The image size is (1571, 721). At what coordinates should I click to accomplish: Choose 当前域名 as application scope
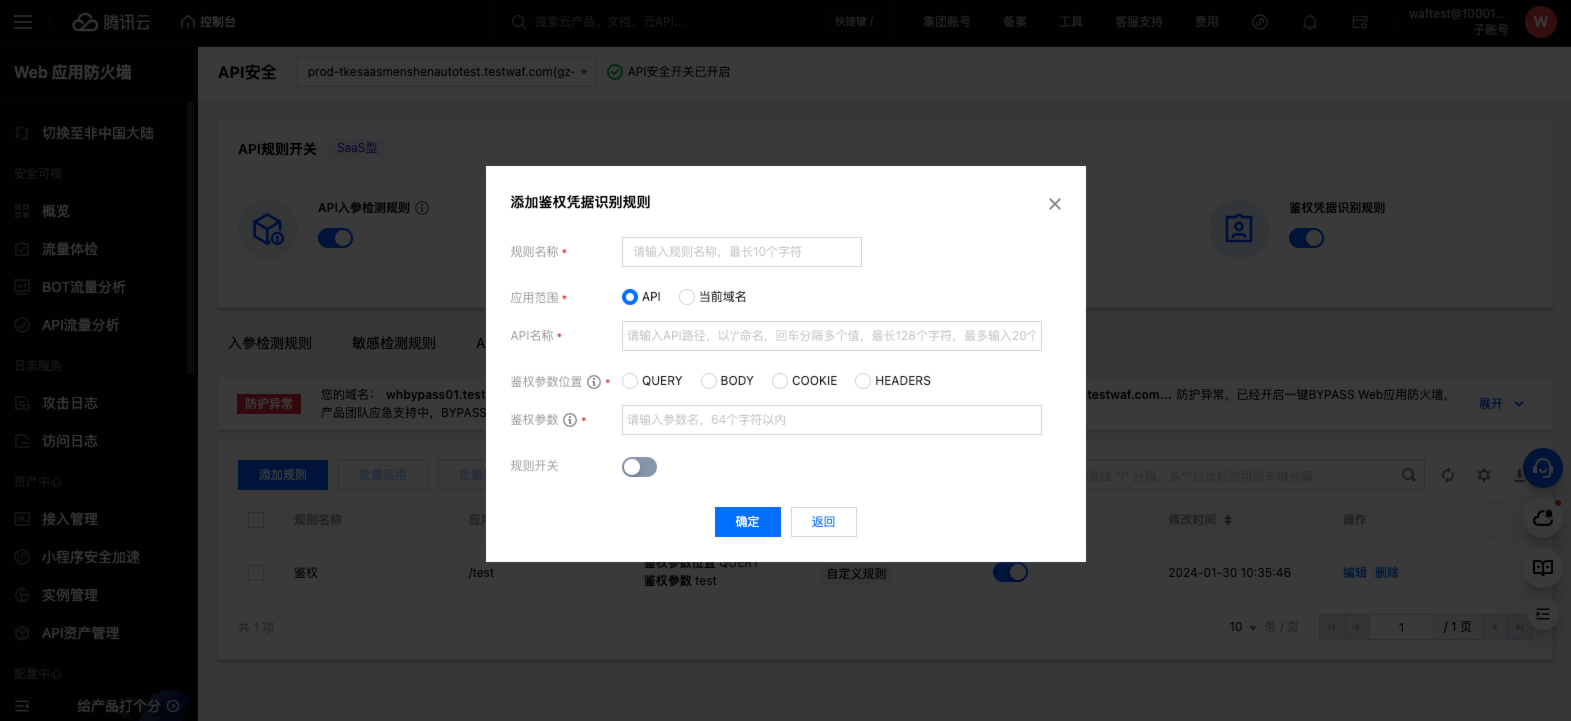[687, 297]
